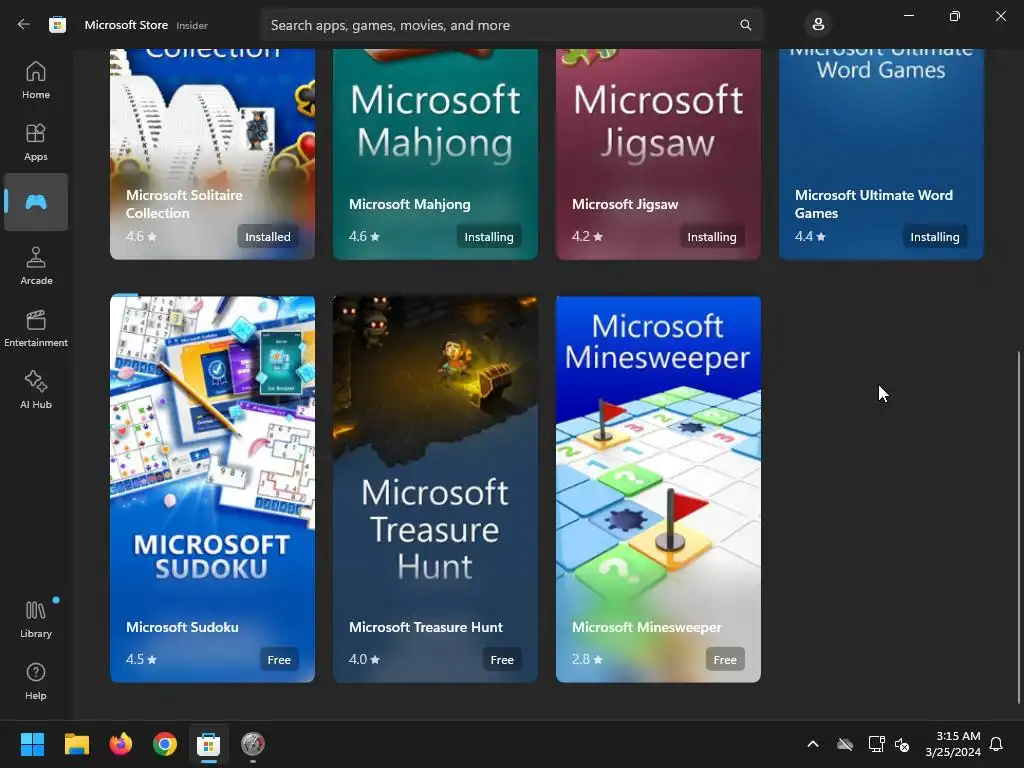Launch Google Chrome from the taskbar
This screenshot has height=768, width=1024.
click(x=165, y=744)
